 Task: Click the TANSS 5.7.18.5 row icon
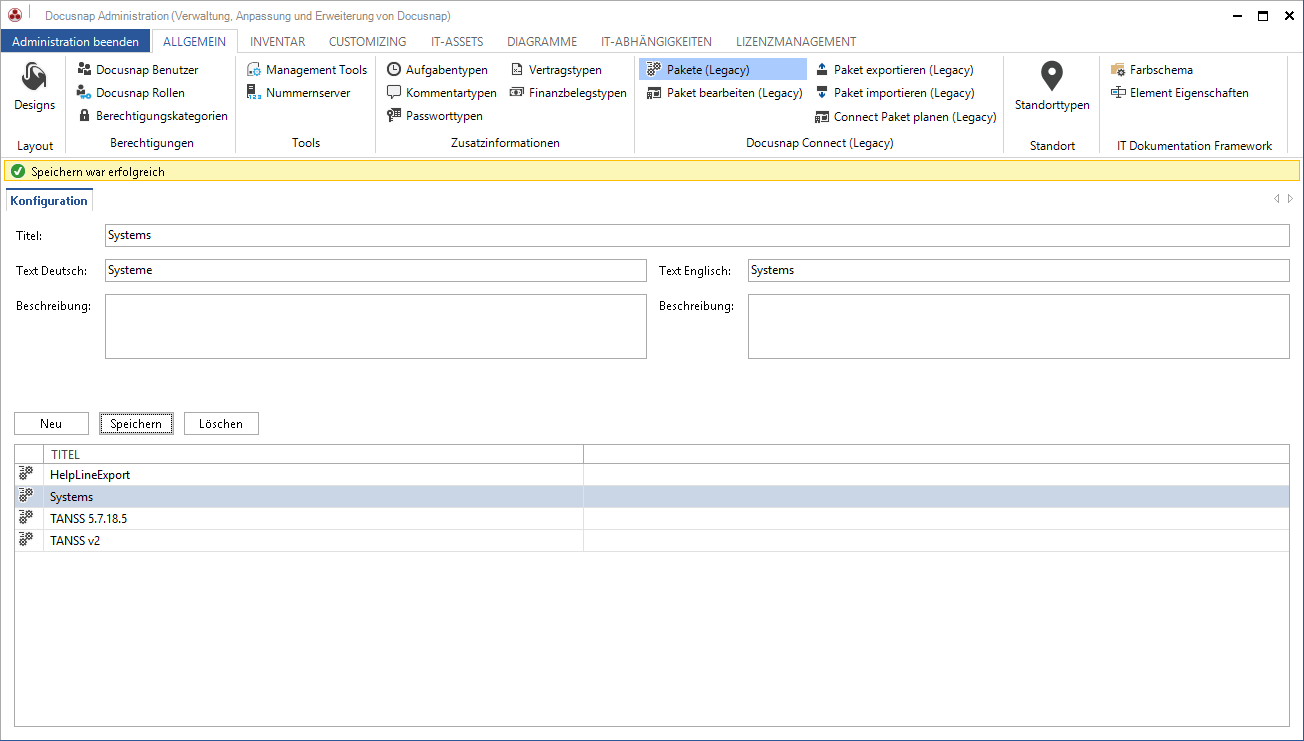click(27, 519)
